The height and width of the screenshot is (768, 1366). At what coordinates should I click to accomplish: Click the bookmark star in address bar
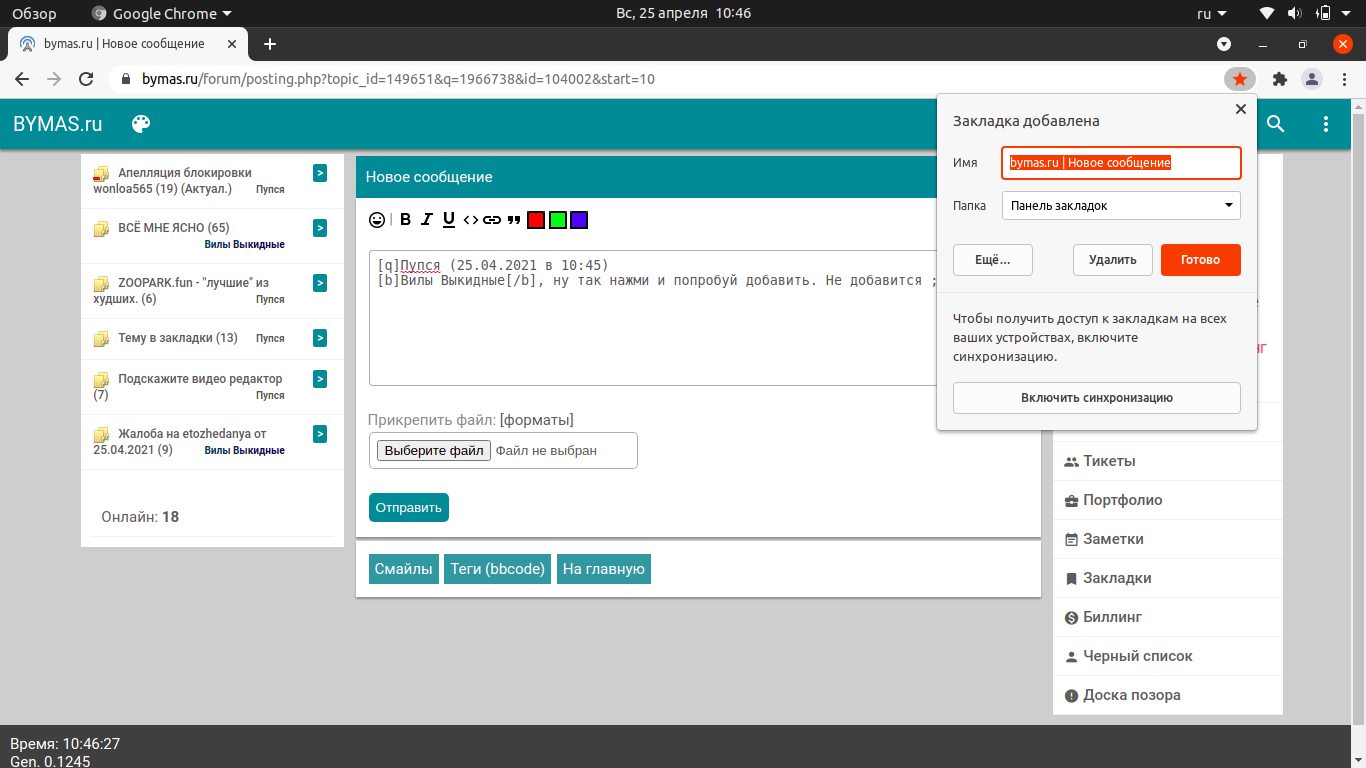[x=1239, y=79]
